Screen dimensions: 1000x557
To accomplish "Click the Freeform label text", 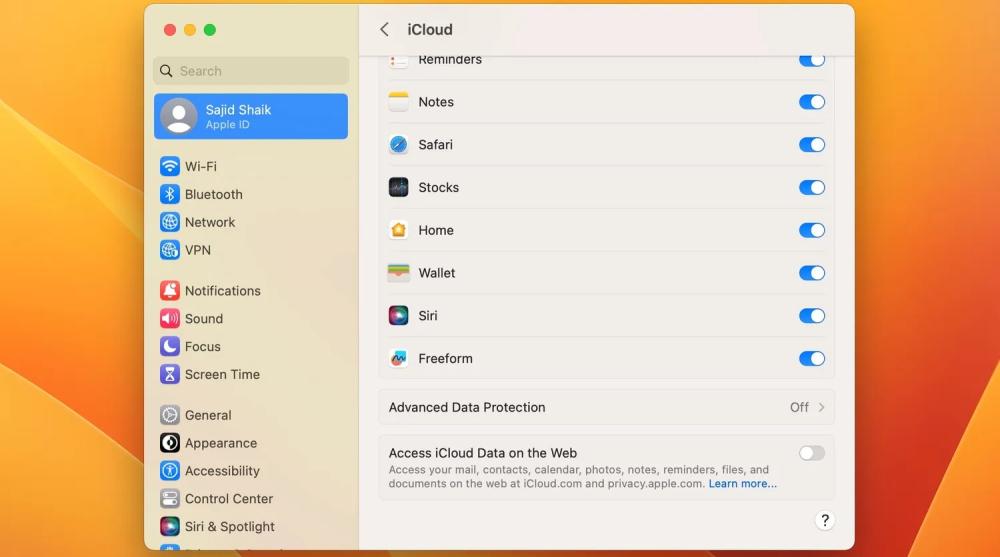I will (x=445, y=359).
